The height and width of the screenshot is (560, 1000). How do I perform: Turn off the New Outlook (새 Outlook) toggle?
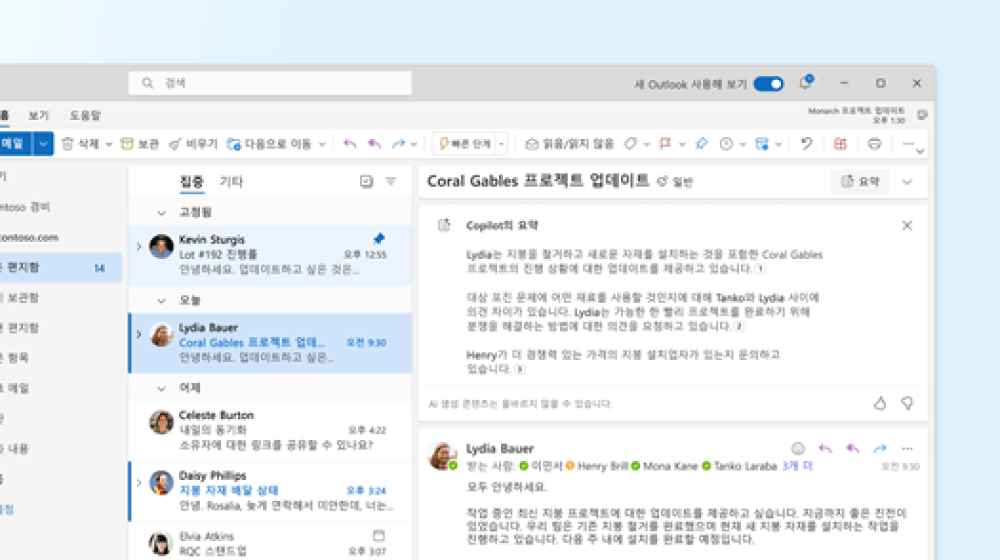click(x=768, y=84)
